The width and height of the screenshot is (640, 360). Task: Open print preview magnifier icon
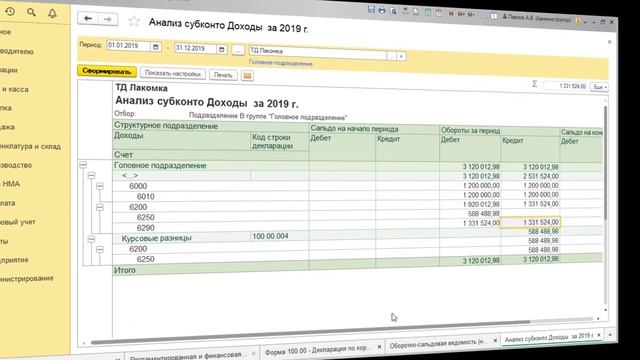393,11
